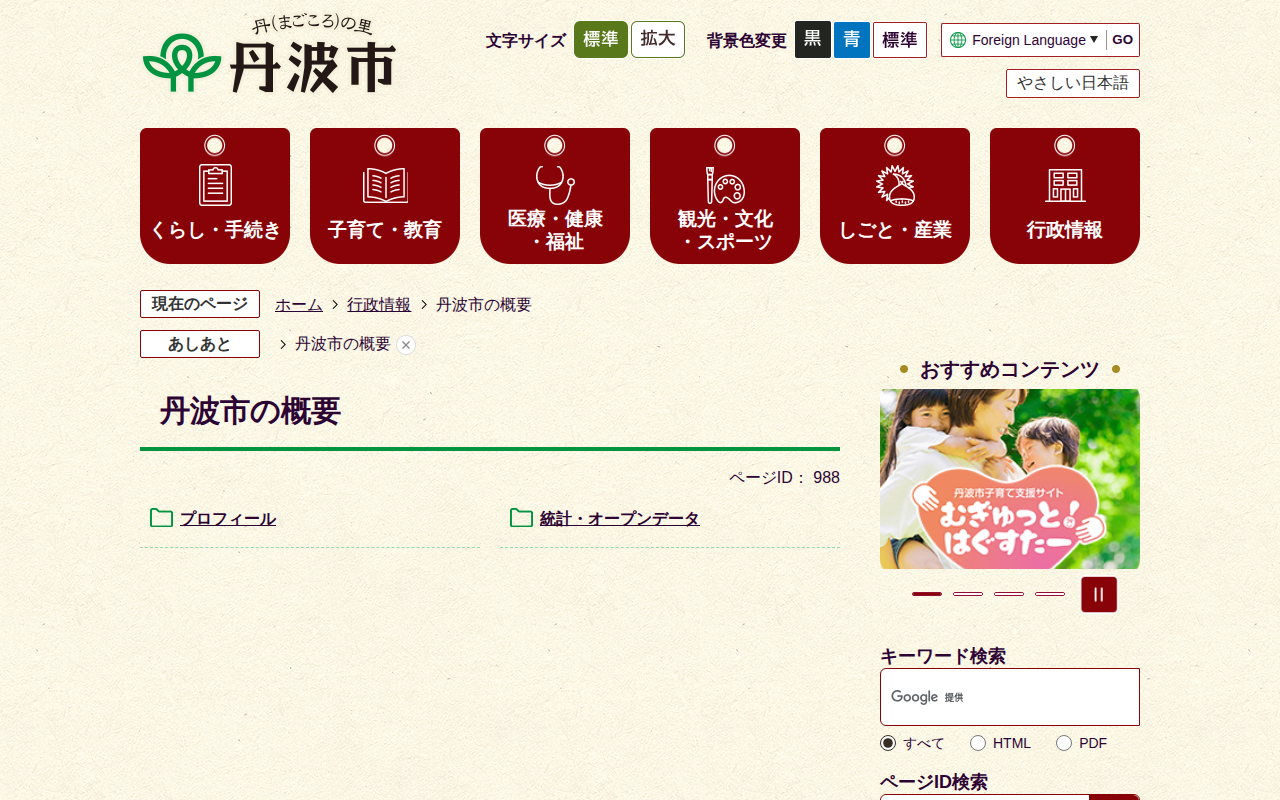The image size is (1280, 800).
Task: Select the すべて search radio button
Action: click(888, 743)
